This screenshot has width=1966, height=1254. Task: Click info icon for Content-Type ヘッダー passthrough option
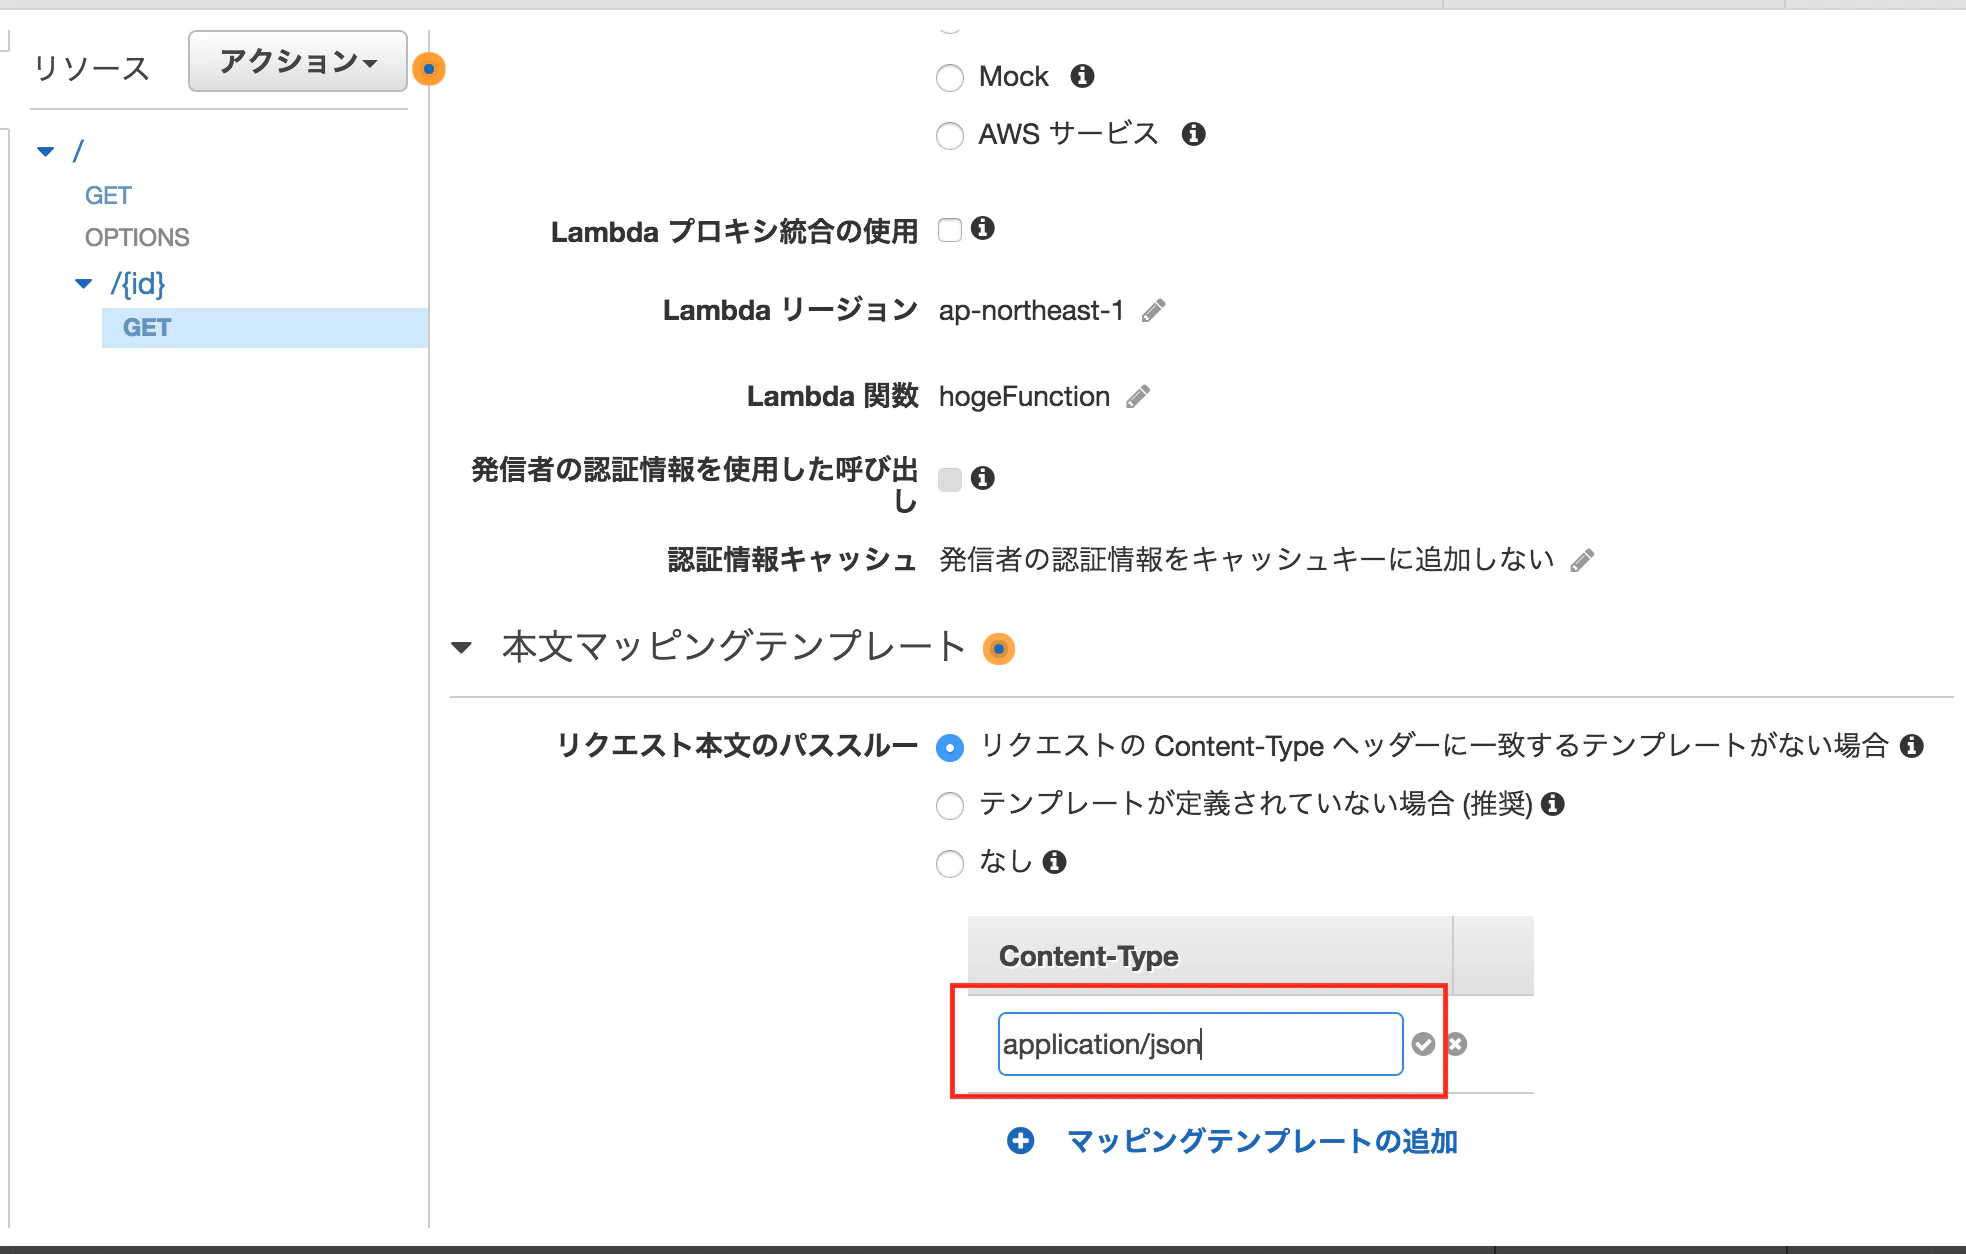click(x=1912, y=746)
